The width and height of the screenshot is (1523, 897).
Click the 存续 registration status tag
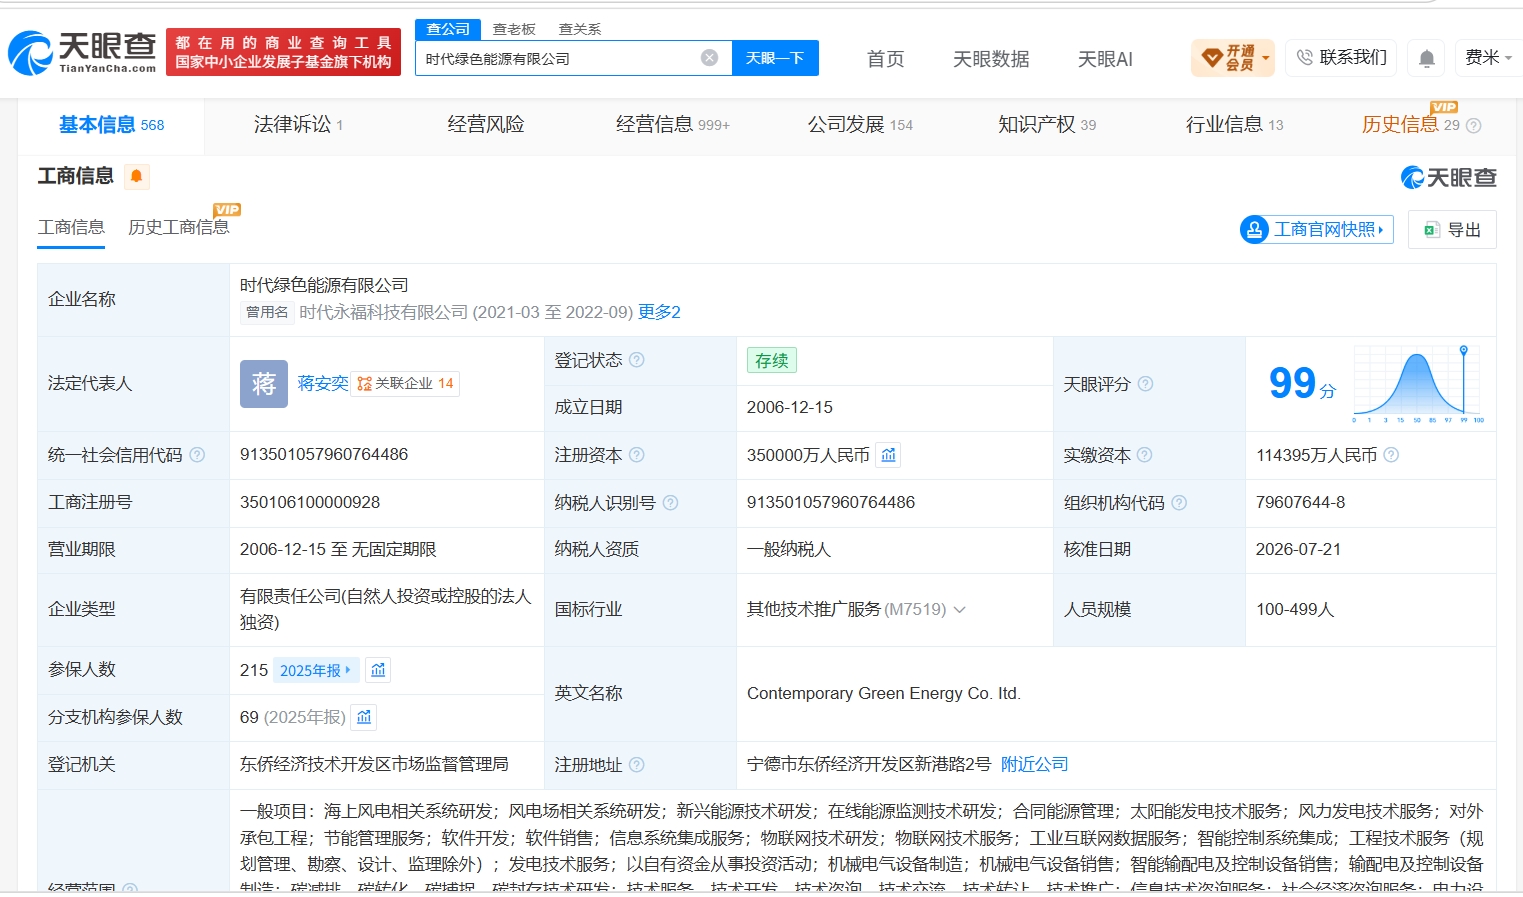pyautogui.click(x=771, y=360)
